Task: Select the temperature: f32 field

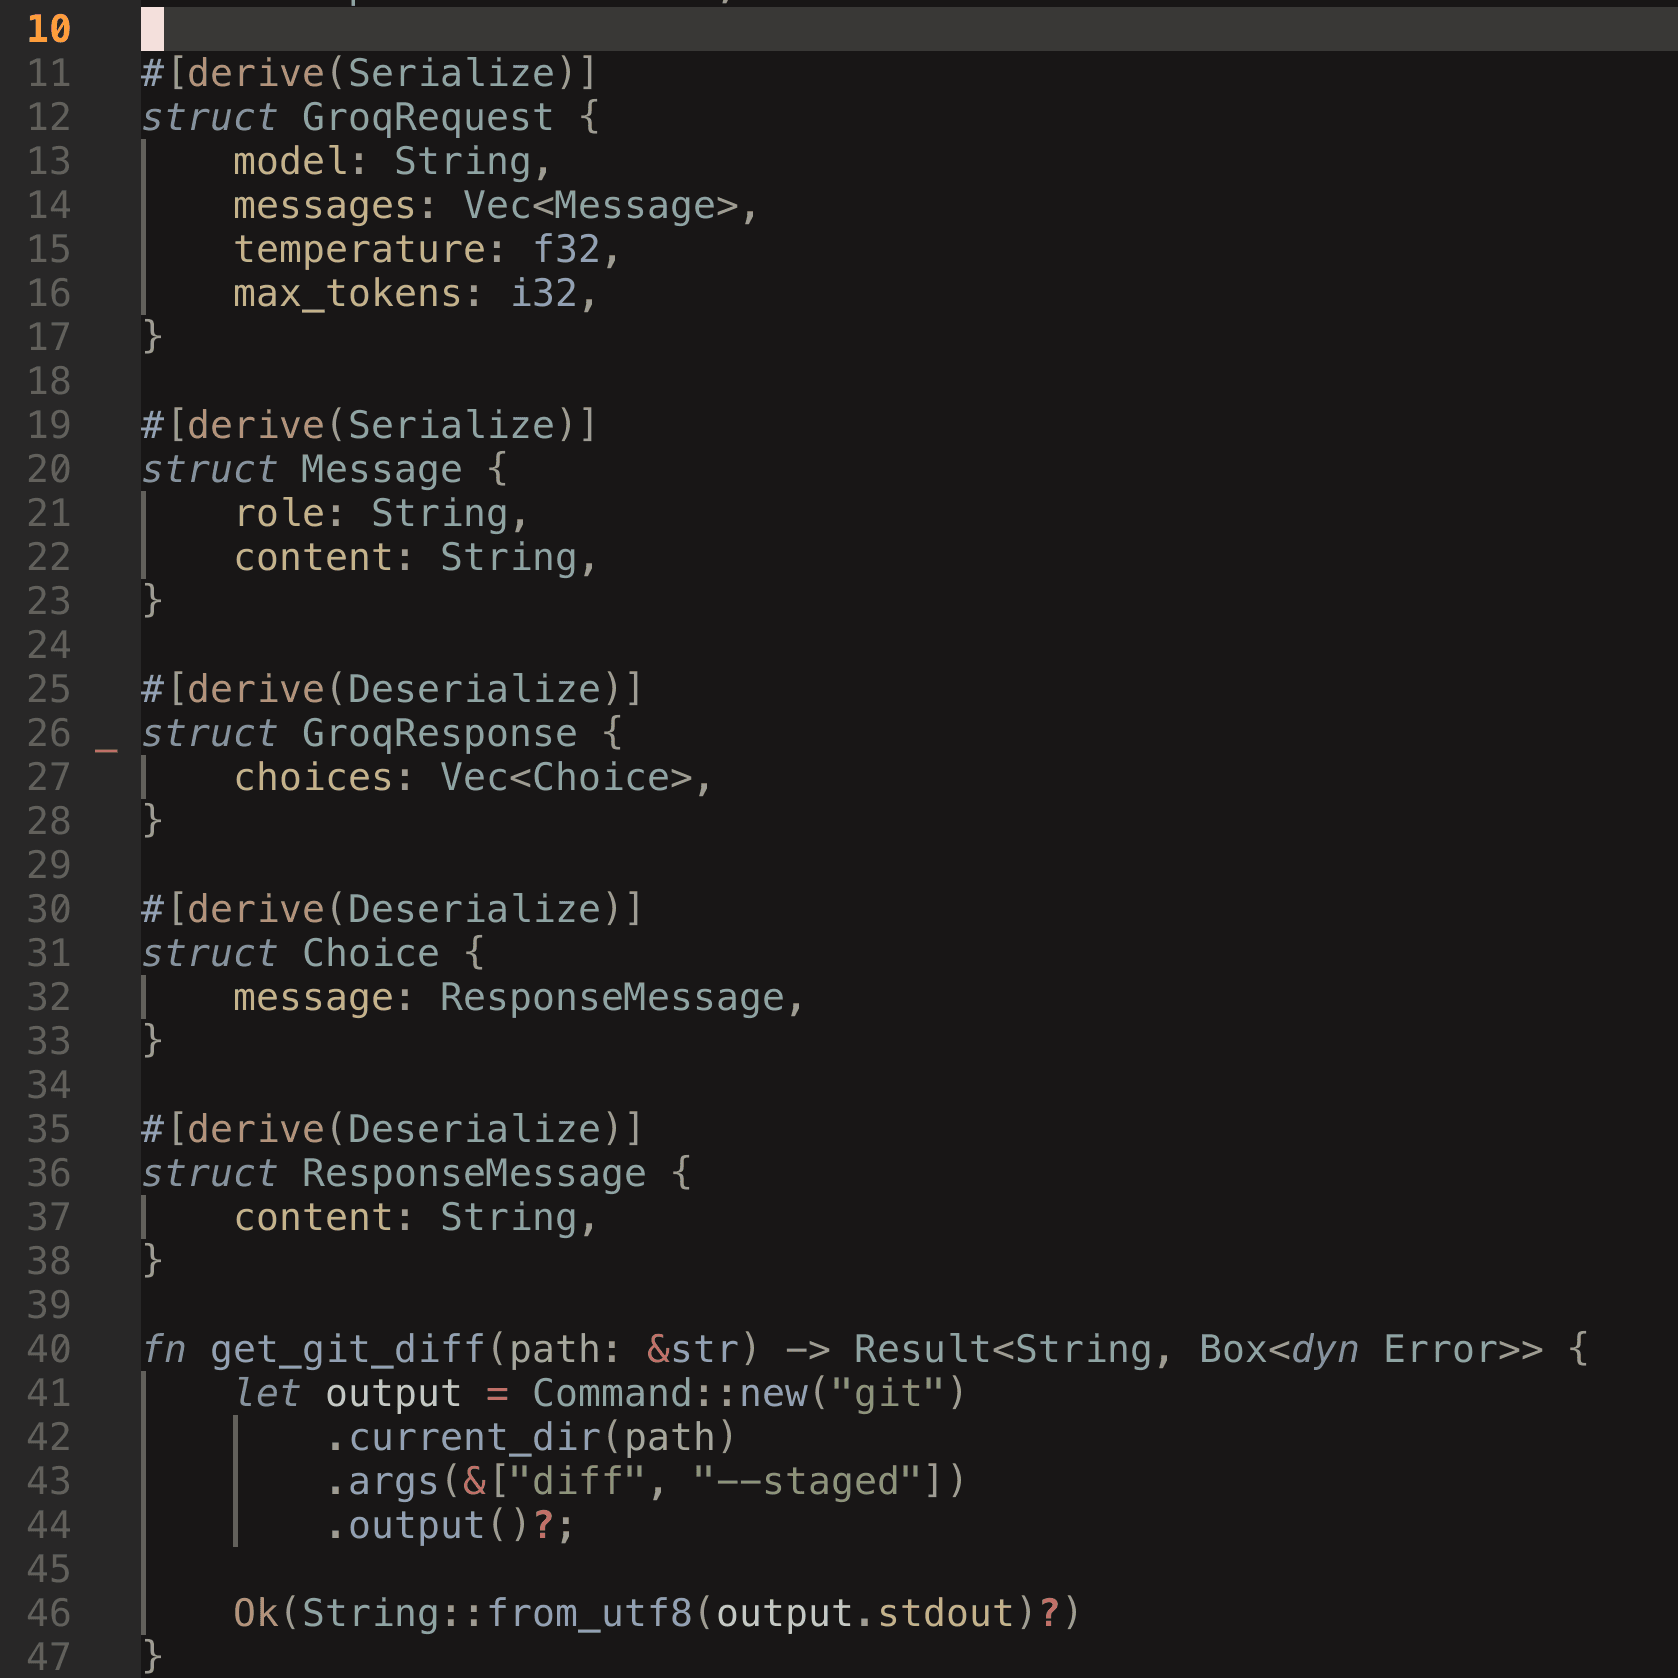Action: [x=425, y=249]
